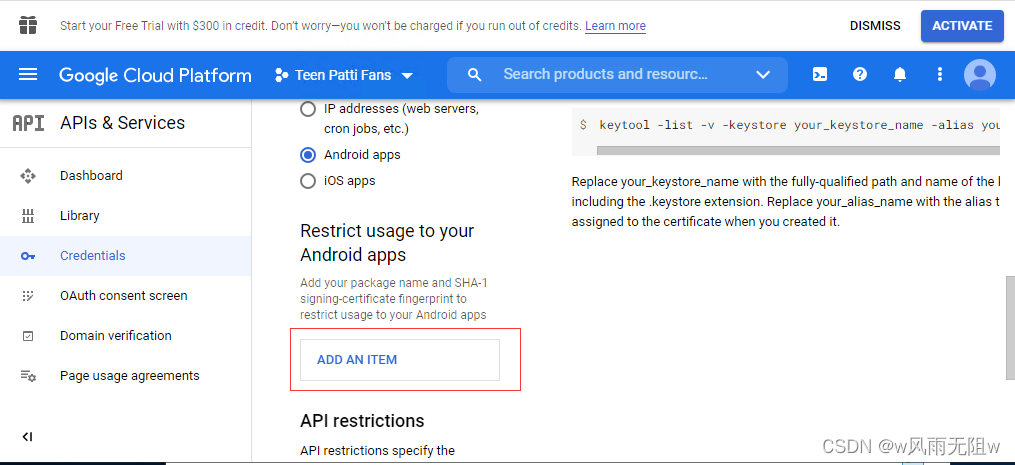Screen dimensions: 1015x465
Task: Click the horizontal scrollbar under keytool command
Action: click(x=797, y=150)
